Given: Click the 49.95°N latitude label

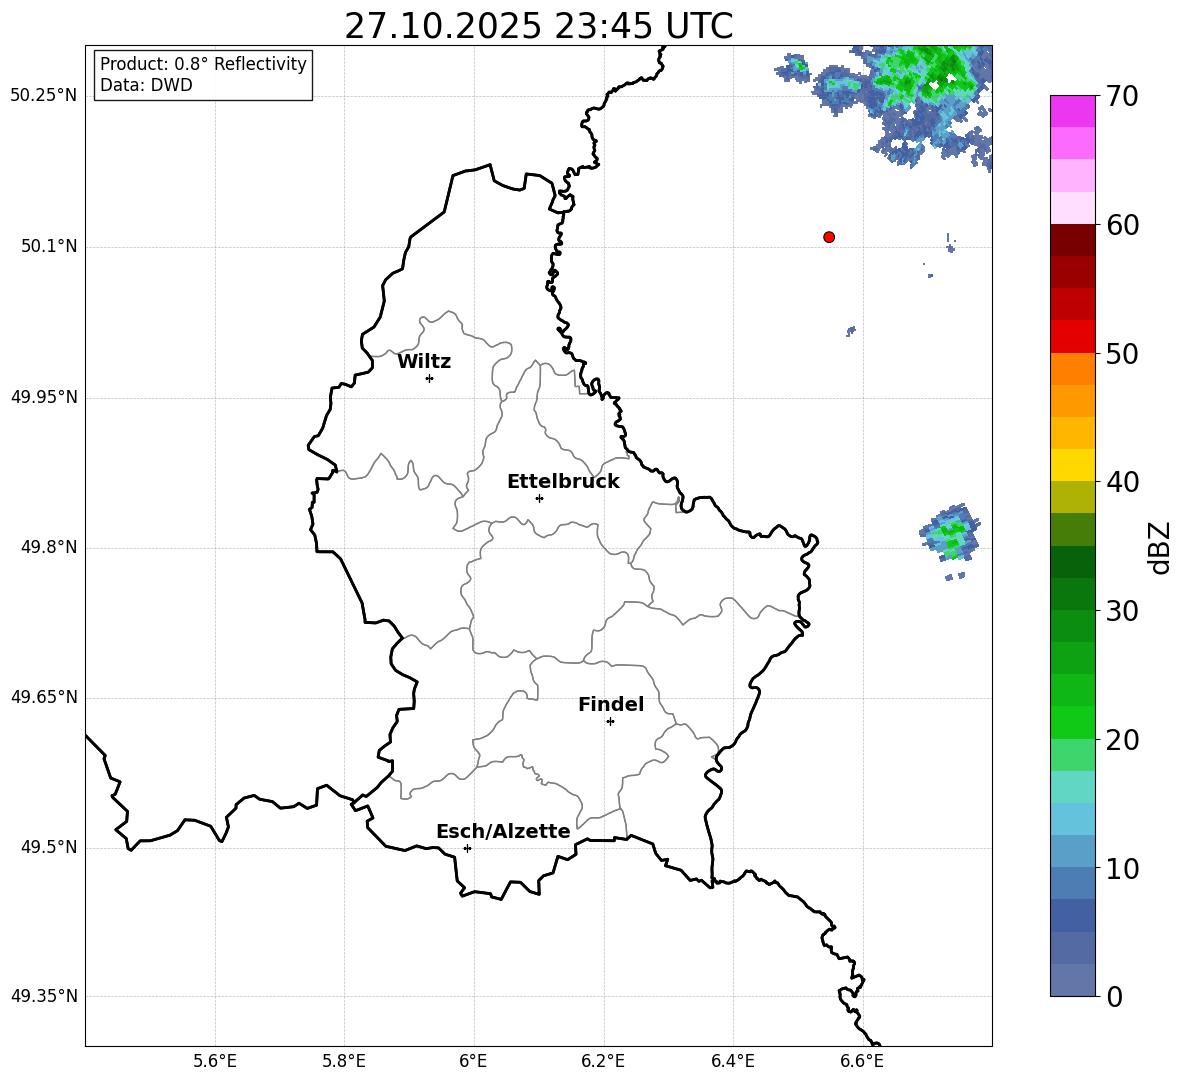Looking at the screenshot, I should [x=44, y=397].
